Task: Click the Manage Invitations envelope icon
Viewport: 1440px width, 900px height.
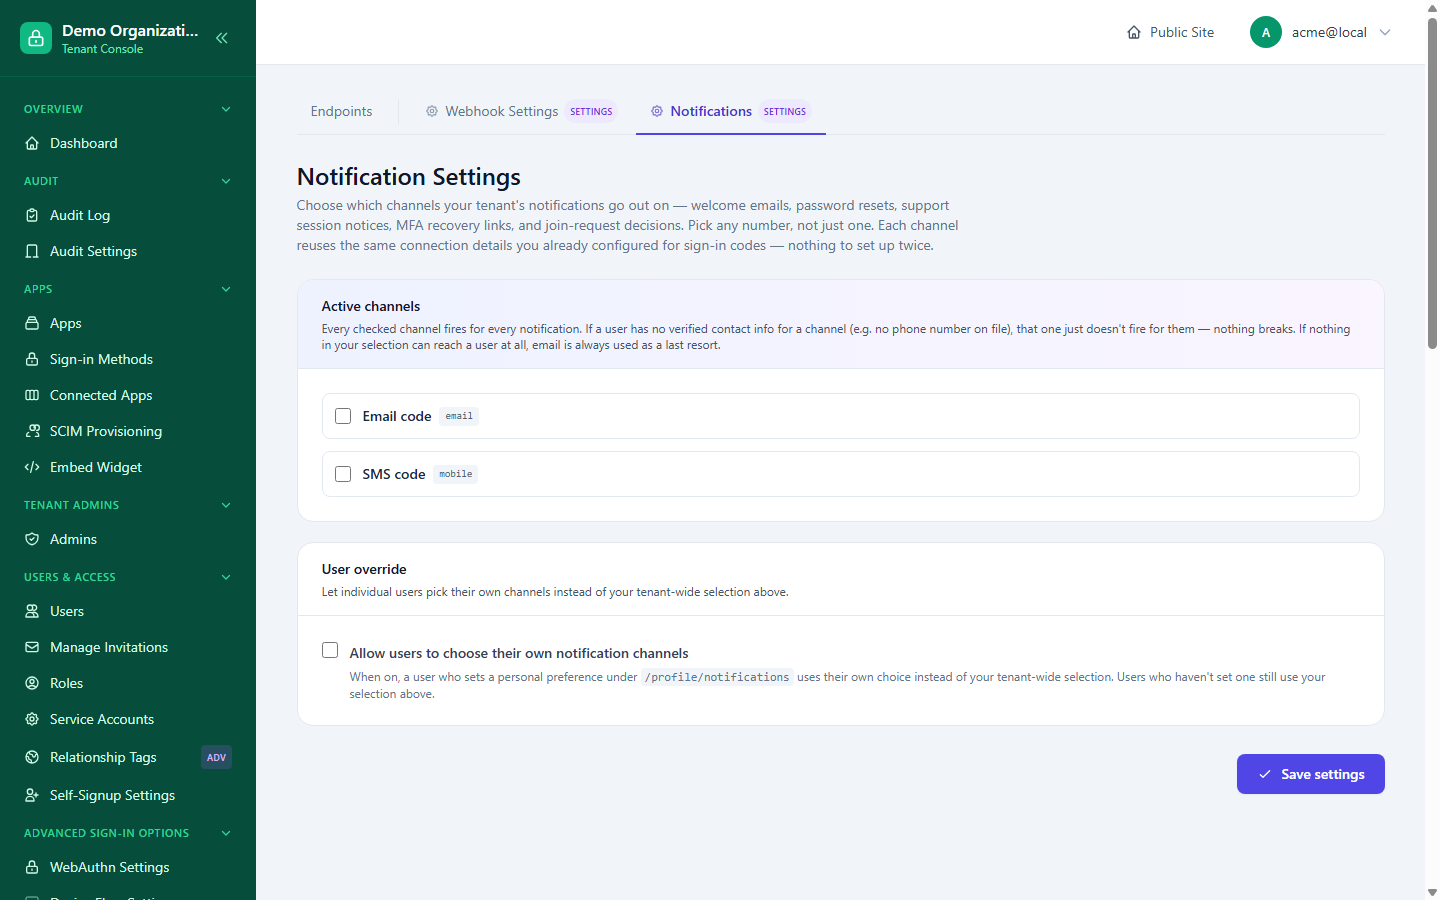Action: point(32,647)
